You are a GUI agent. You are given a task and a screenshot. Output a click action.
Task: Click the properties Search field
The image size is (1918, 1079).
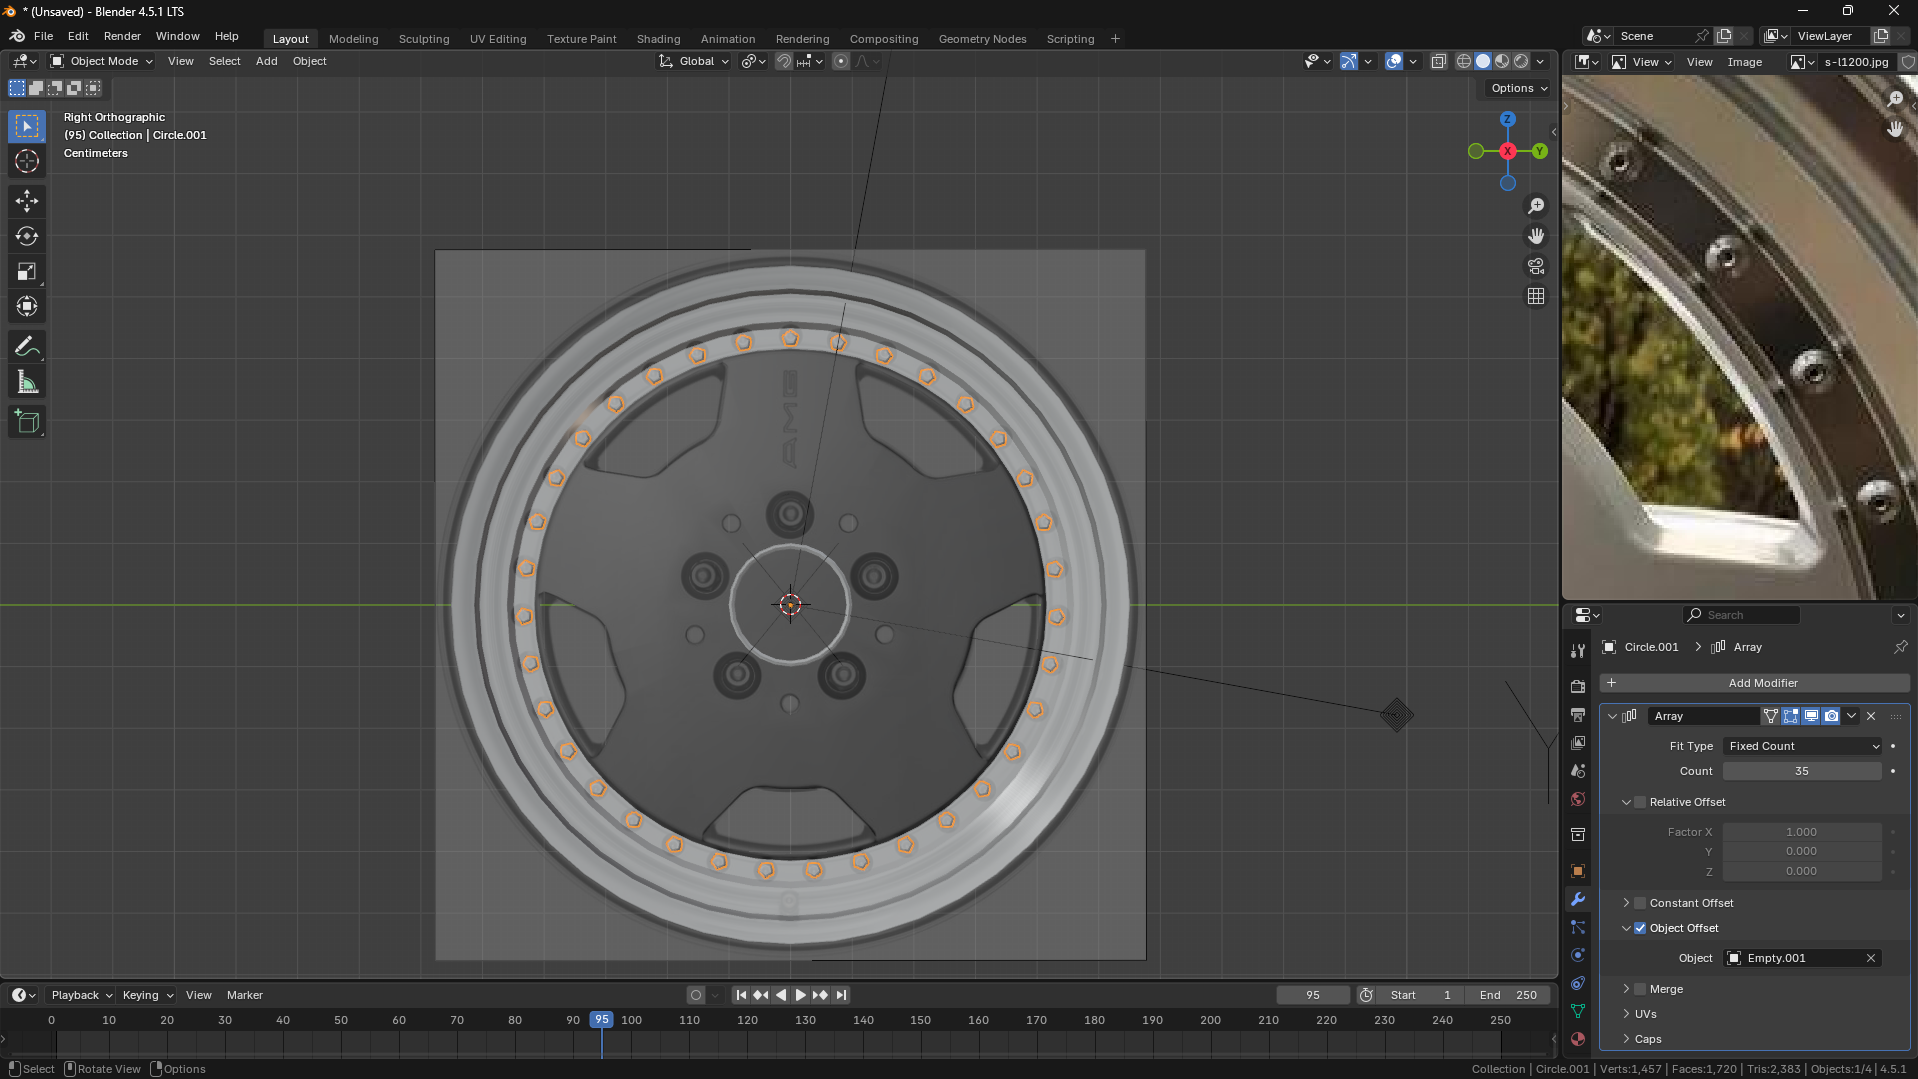(1742, 615)
